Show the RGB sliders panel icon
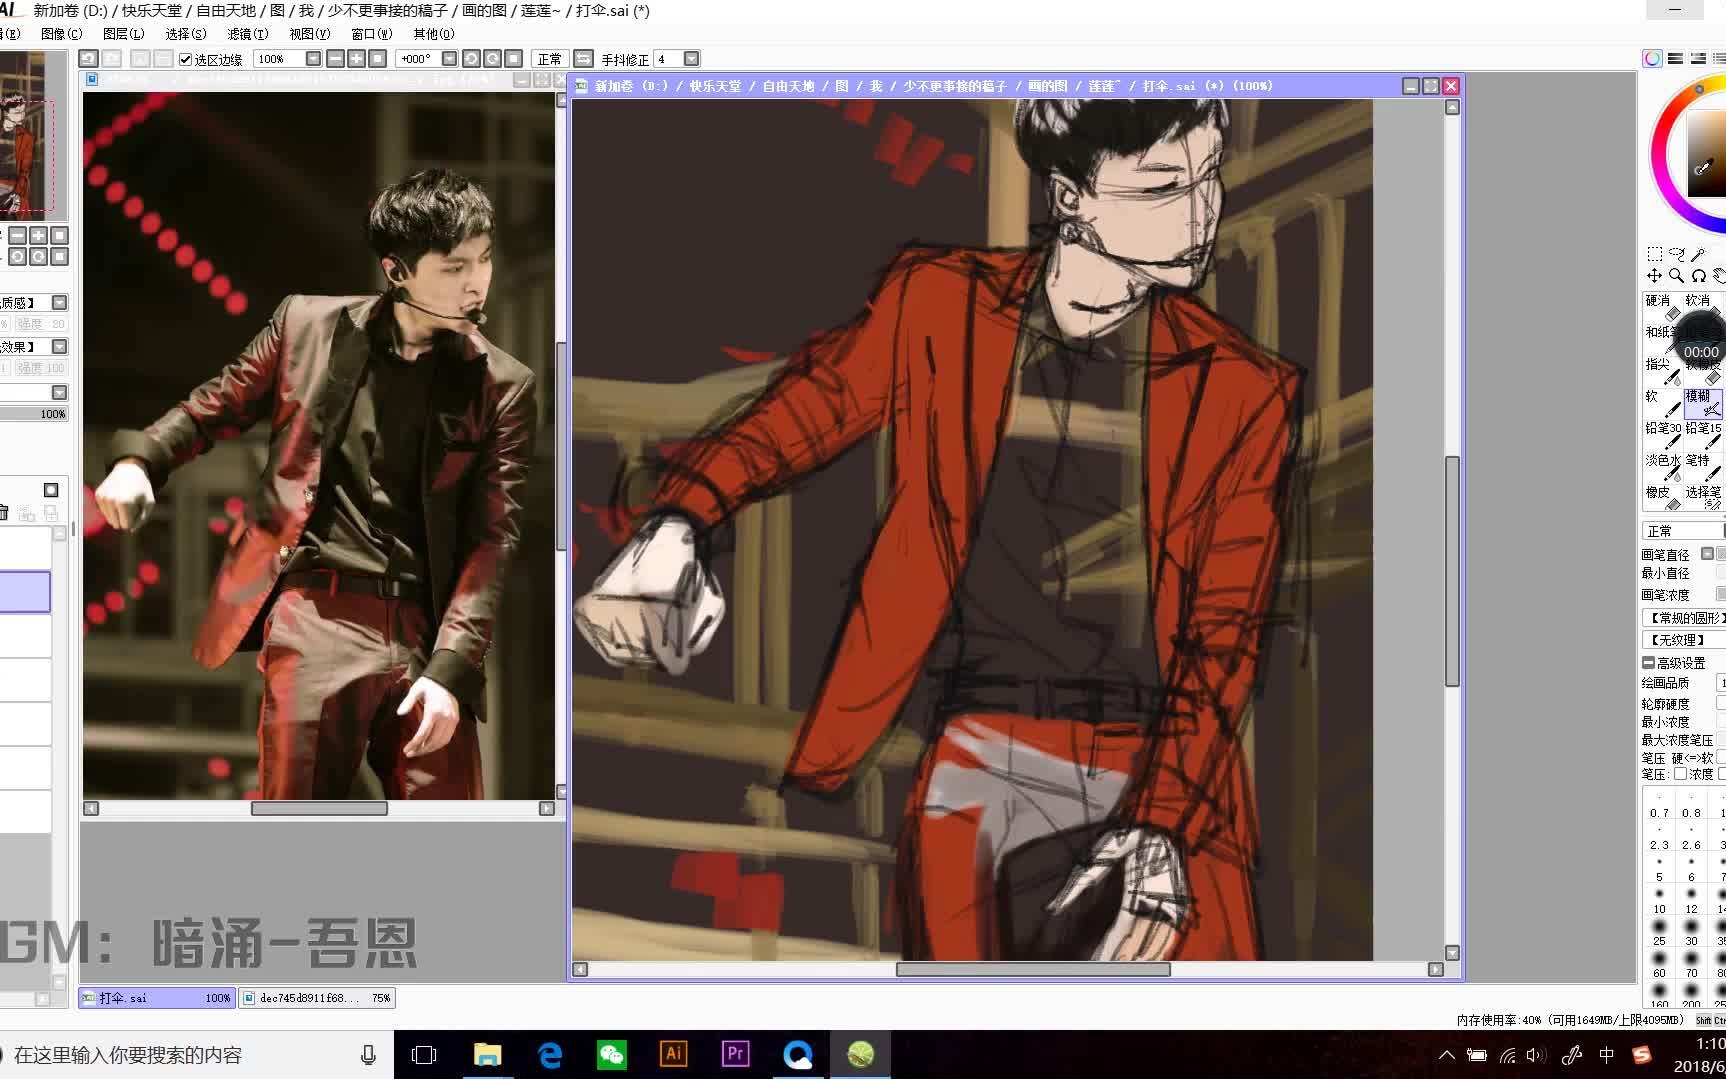The width and height of the screenshot is (1726, 1079). (1675, 59)
